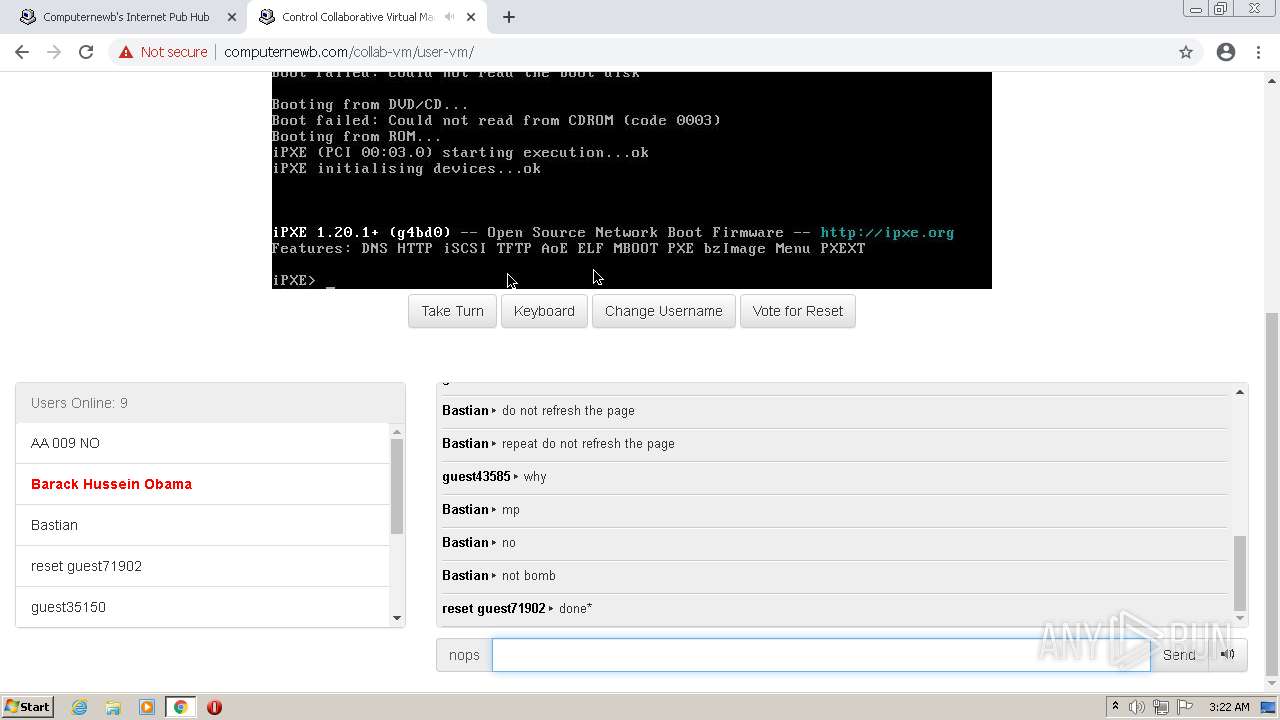Open the Chrome three-dot menu
The width and height of the screenshot is (1280, 720).
pyautogui.click(x=1258, y=52)
